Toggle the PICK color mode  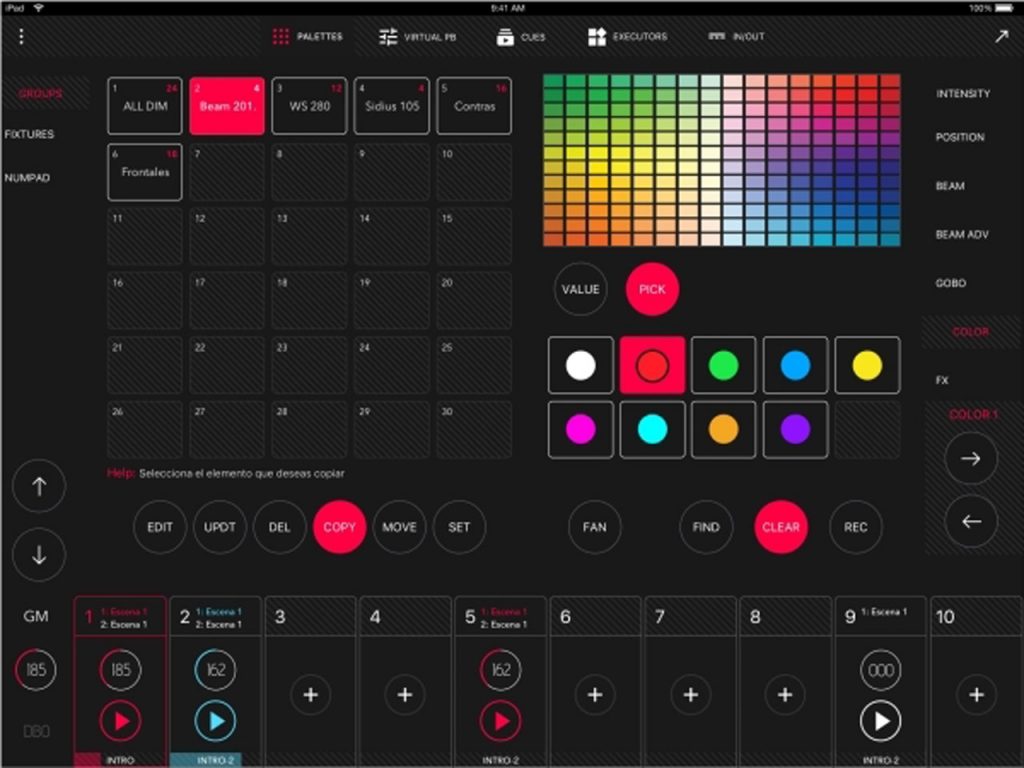(x=652, y=289)
